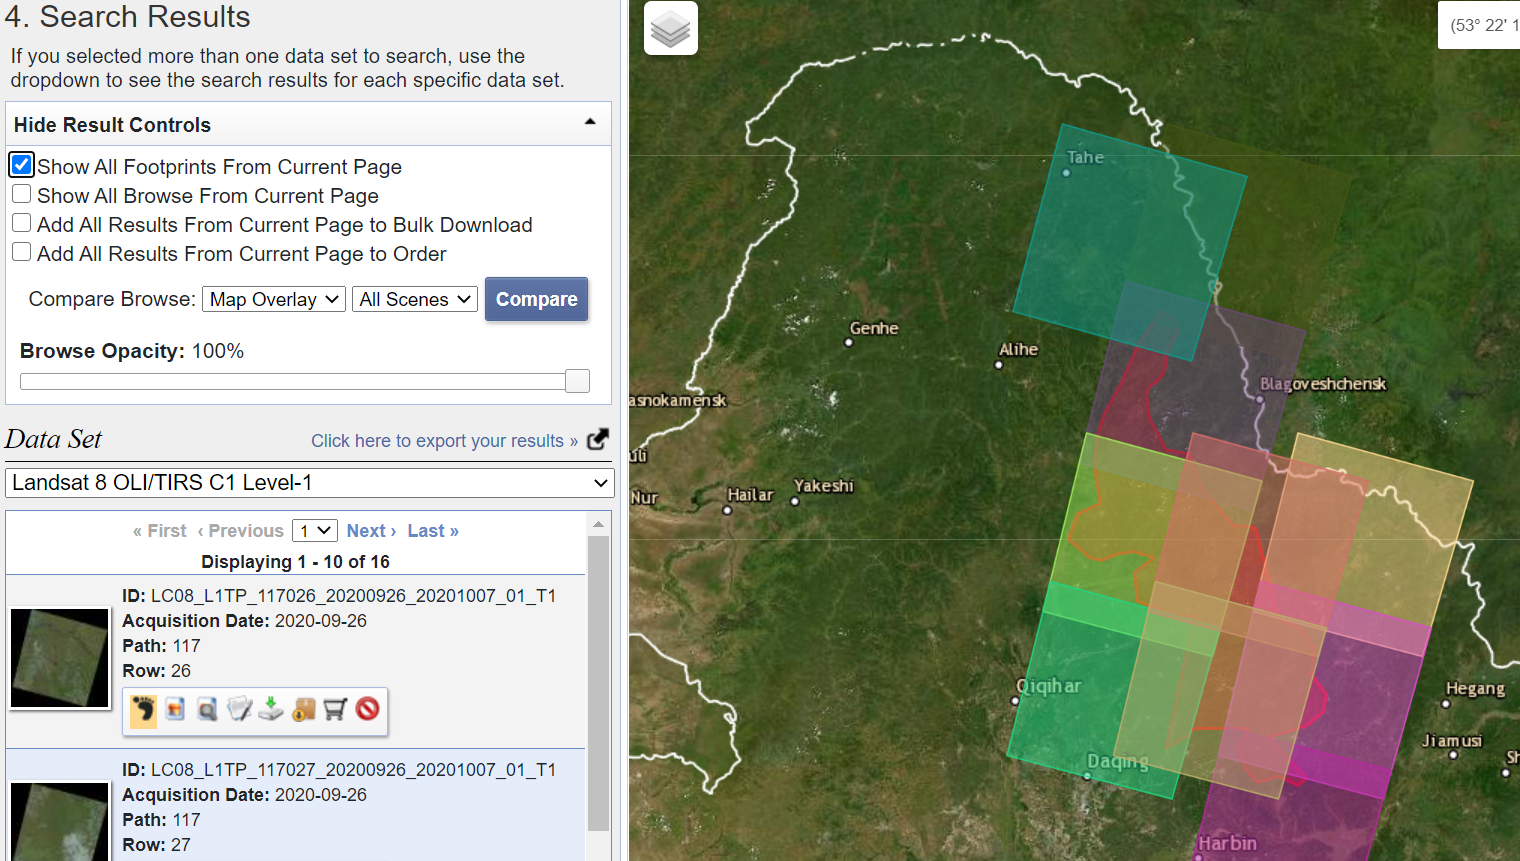Viewport: 1520px width, 861px height.
Task: Click here to export your results link
Action: coord(446,440)
